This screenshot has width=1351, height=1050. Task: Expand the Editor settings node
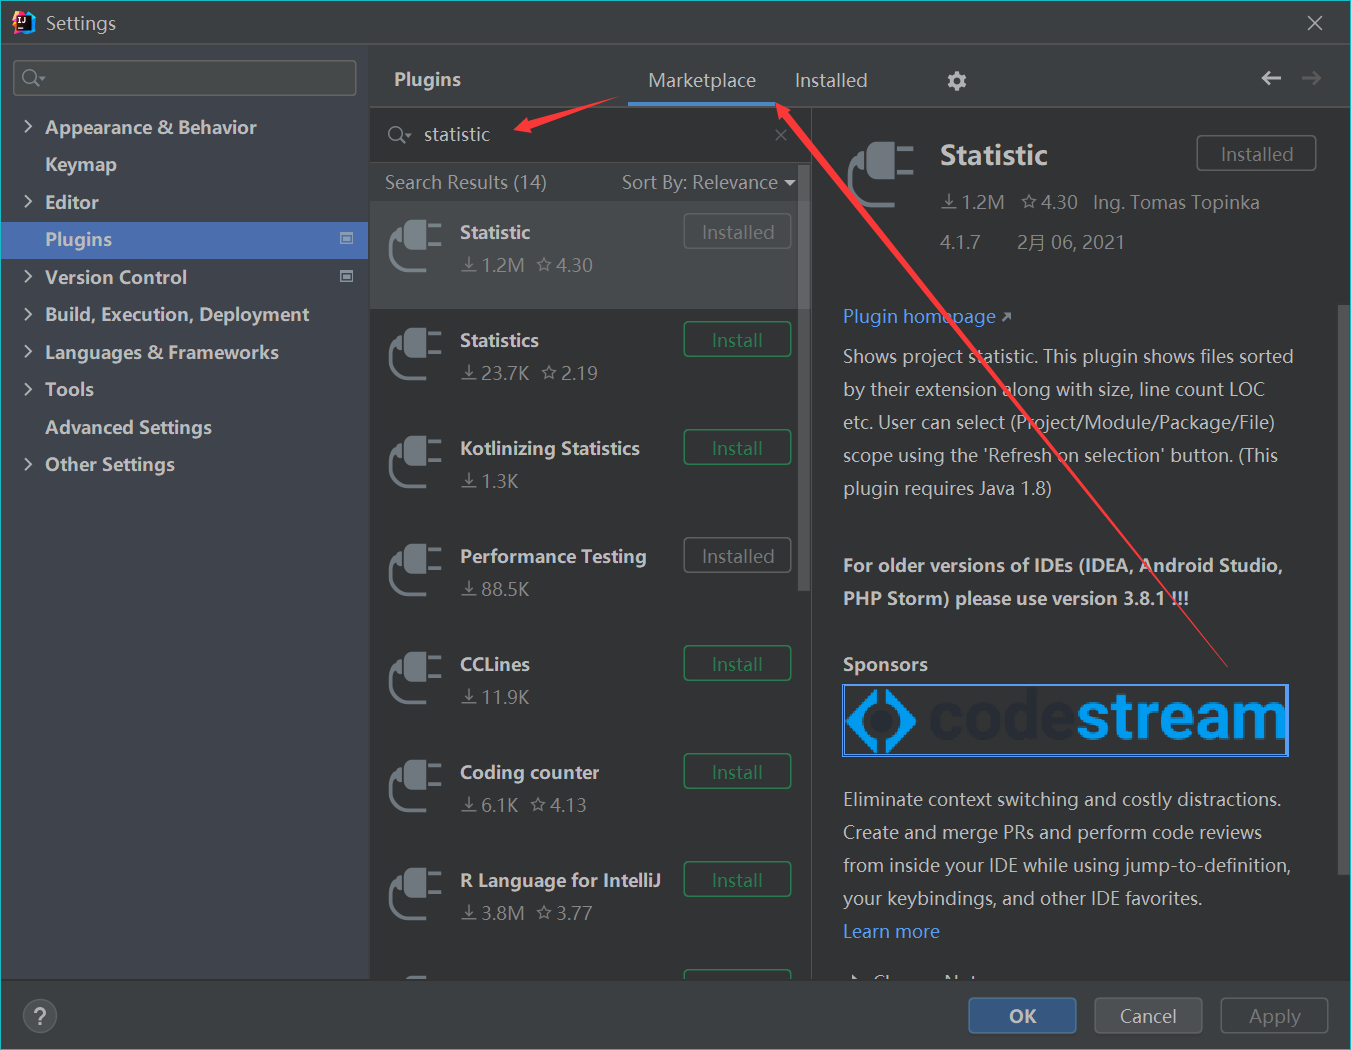coord(28,202)
